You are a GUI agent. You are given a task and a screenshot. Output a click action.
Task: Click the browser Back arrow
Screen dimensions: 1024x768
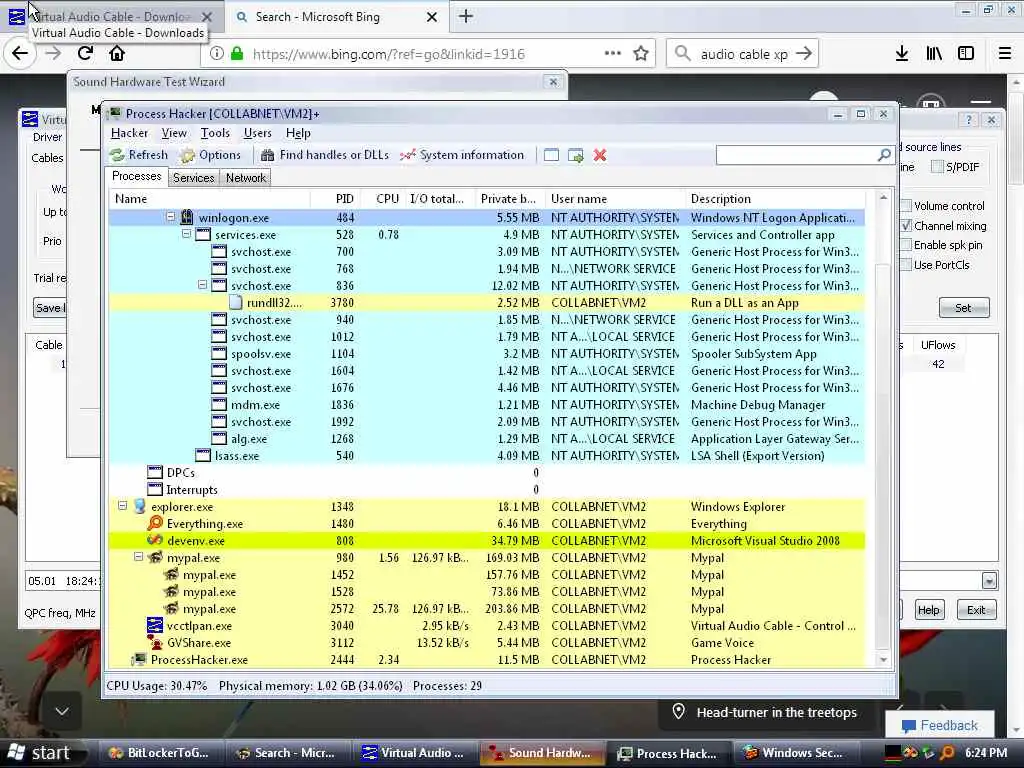20,54
